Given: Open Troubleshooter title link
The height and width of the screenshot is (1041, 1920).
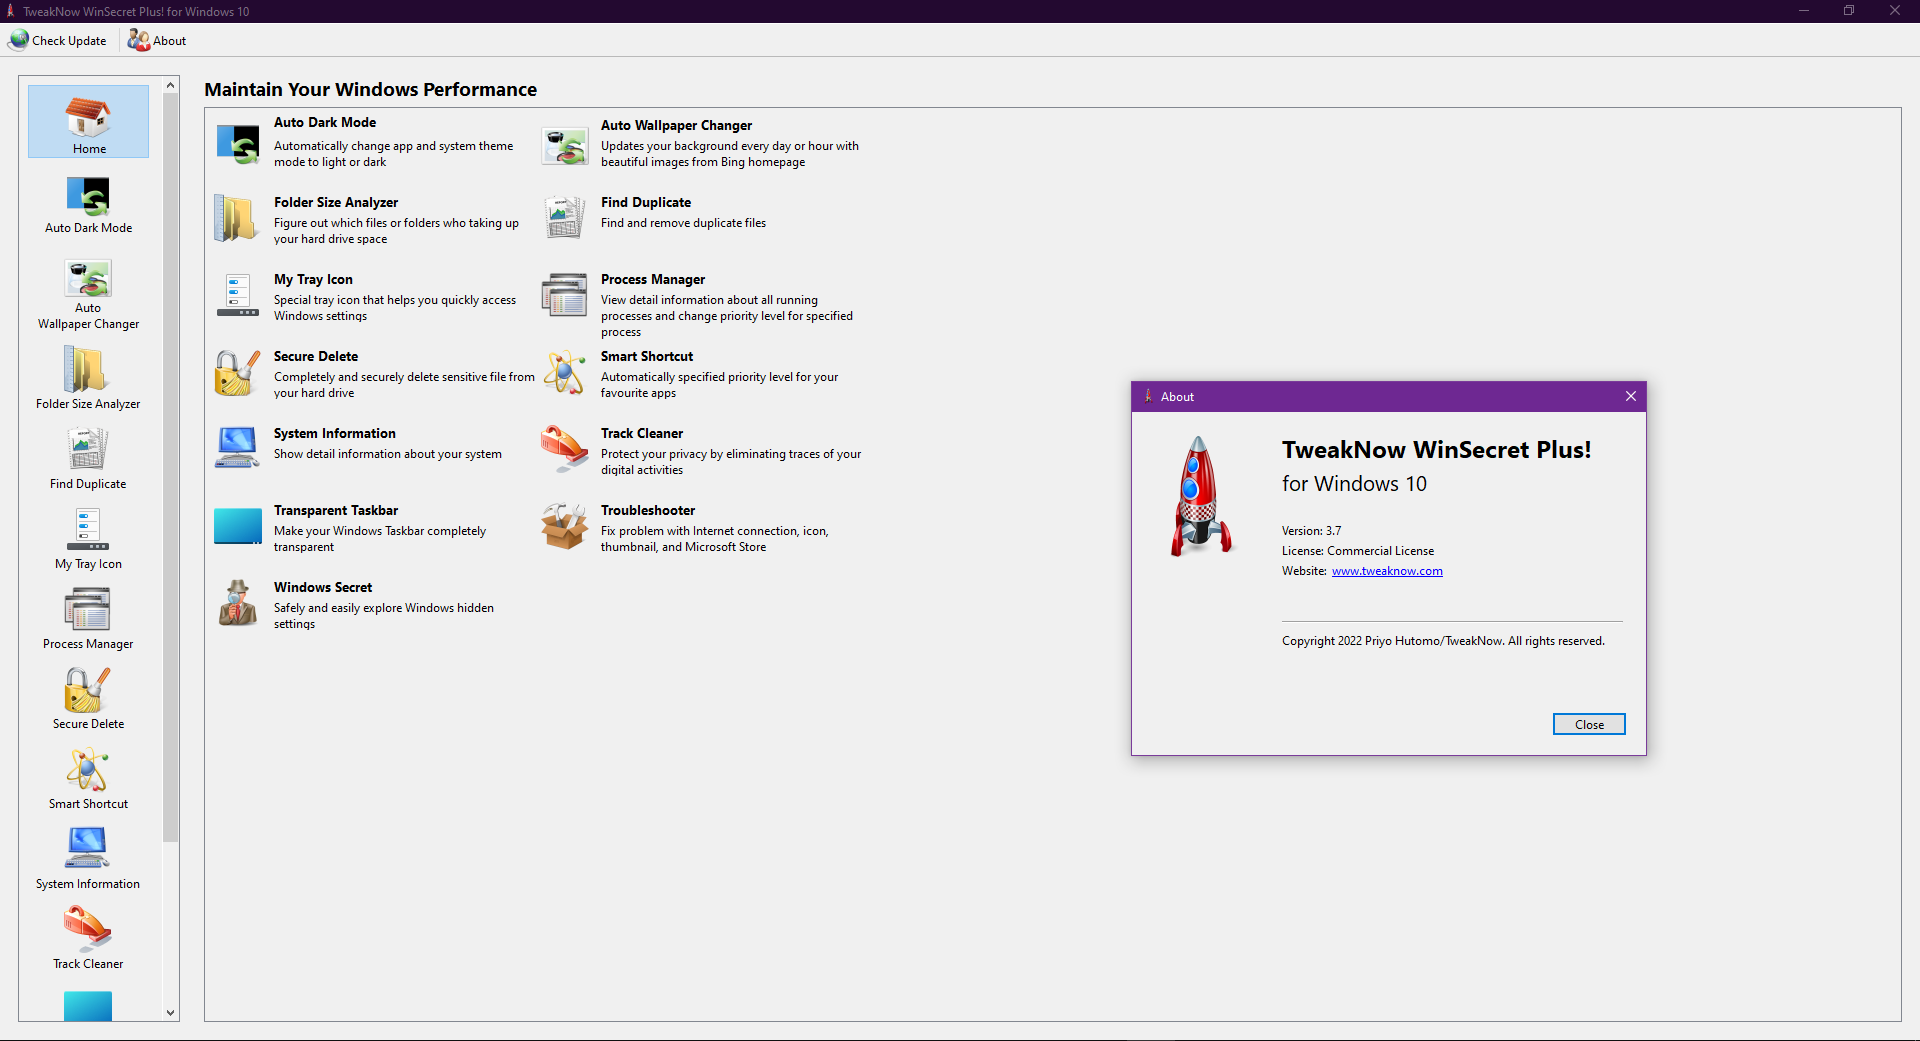Looking at the screenshot, I should pyautogui.click(x=648, y=510).
